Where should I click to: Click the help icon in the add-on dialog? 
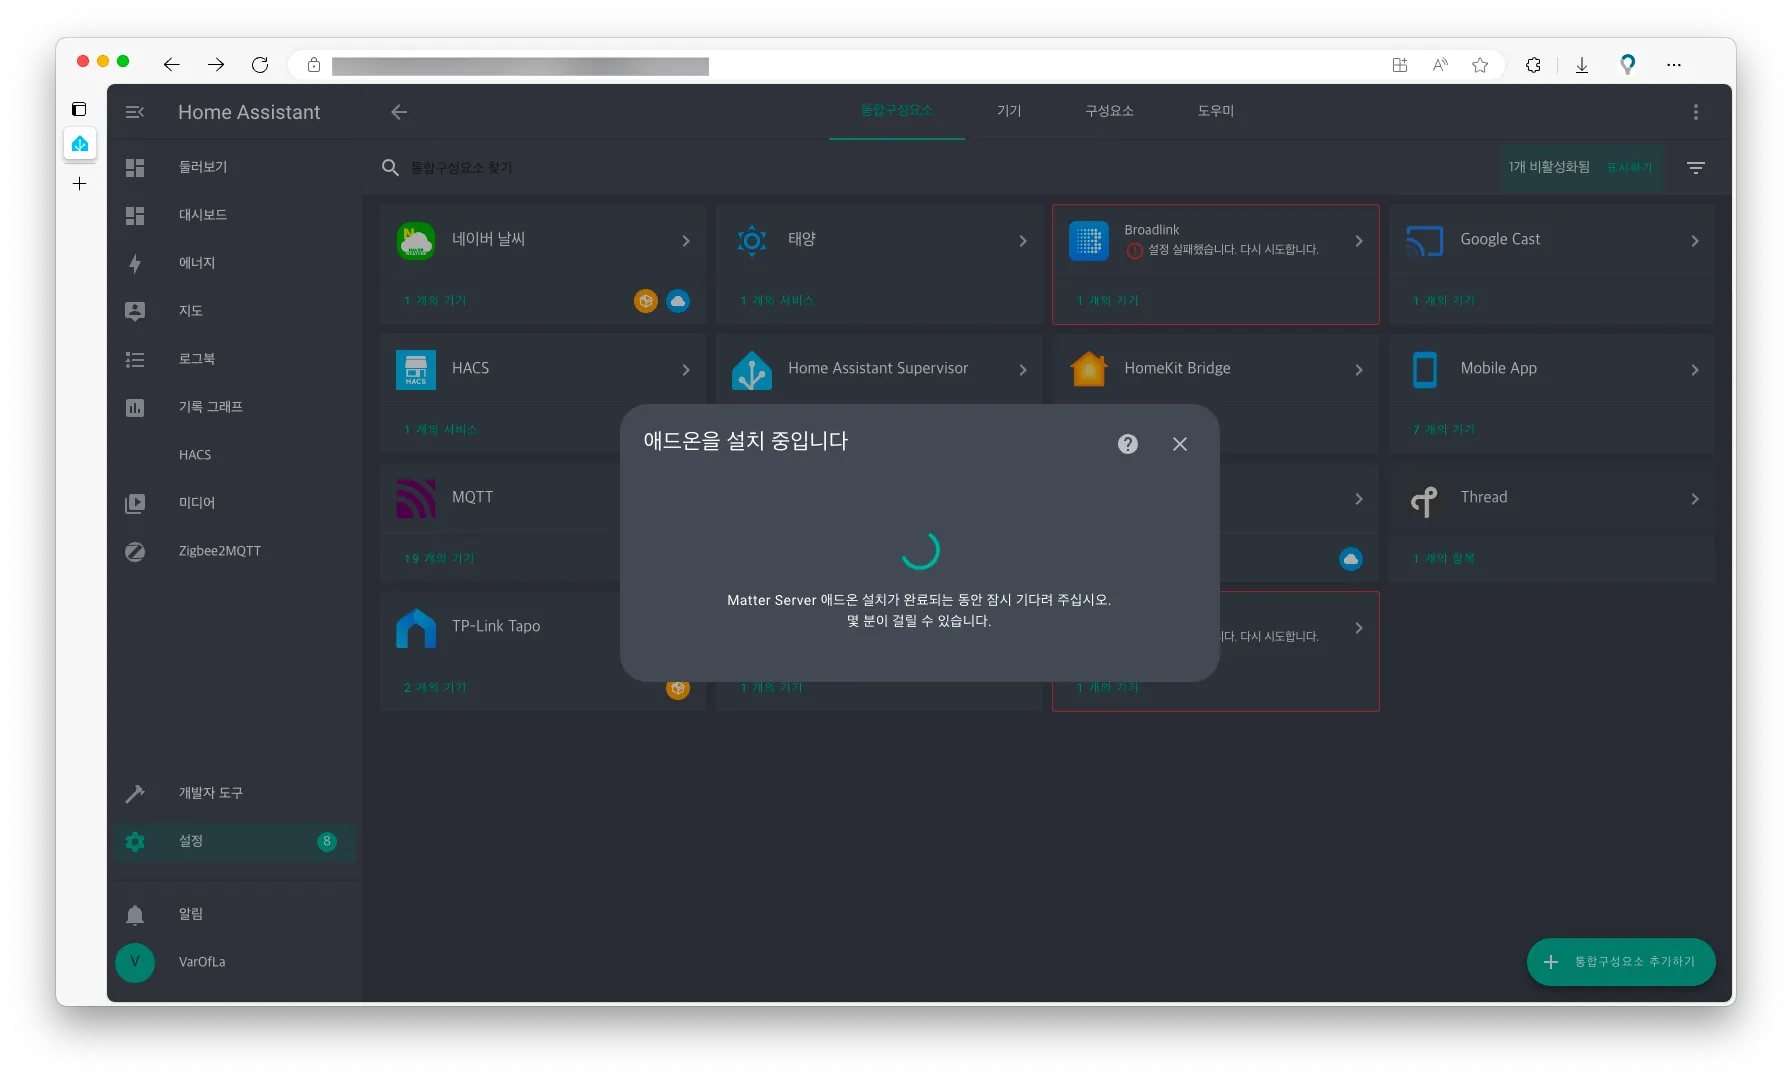(x=1128, y=444)
